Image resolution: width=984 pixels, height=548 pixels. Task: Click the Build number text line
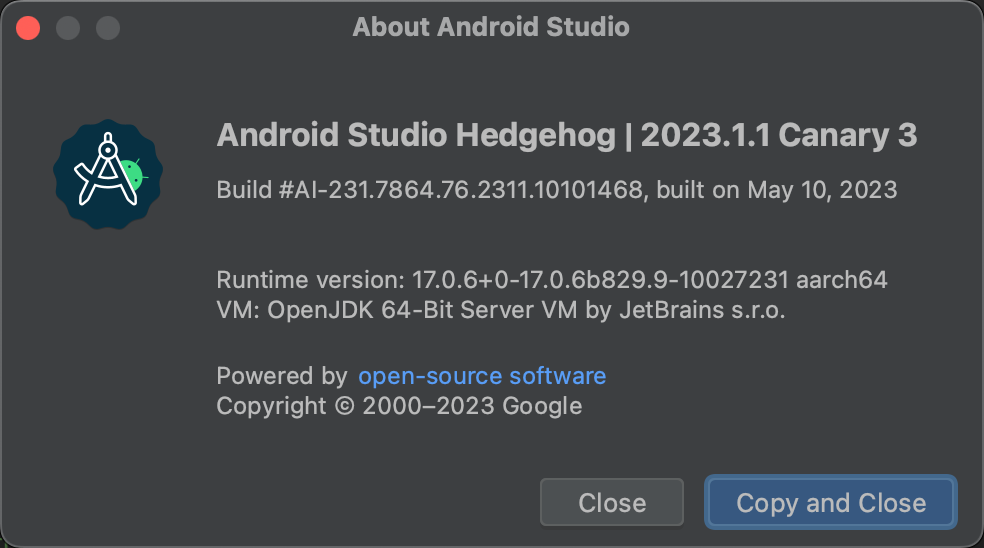pos(557,190)
